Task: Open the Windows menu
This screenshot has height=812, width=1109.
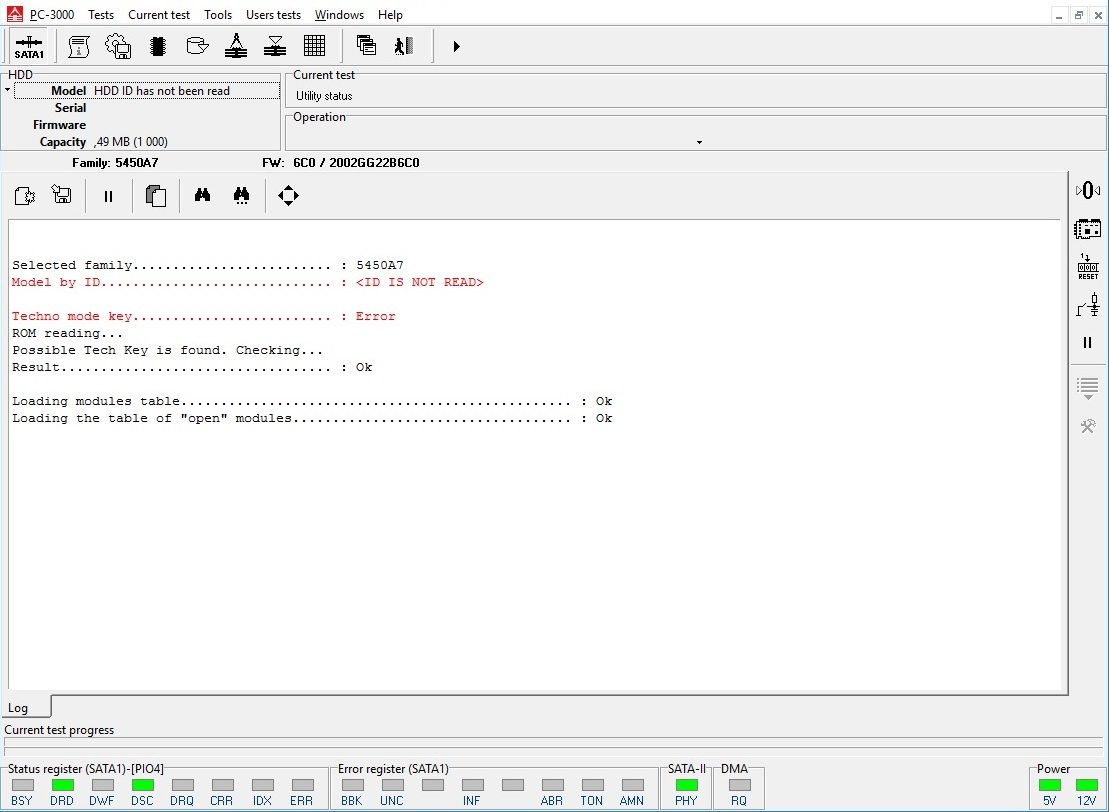Action: [x=339, y=15]
